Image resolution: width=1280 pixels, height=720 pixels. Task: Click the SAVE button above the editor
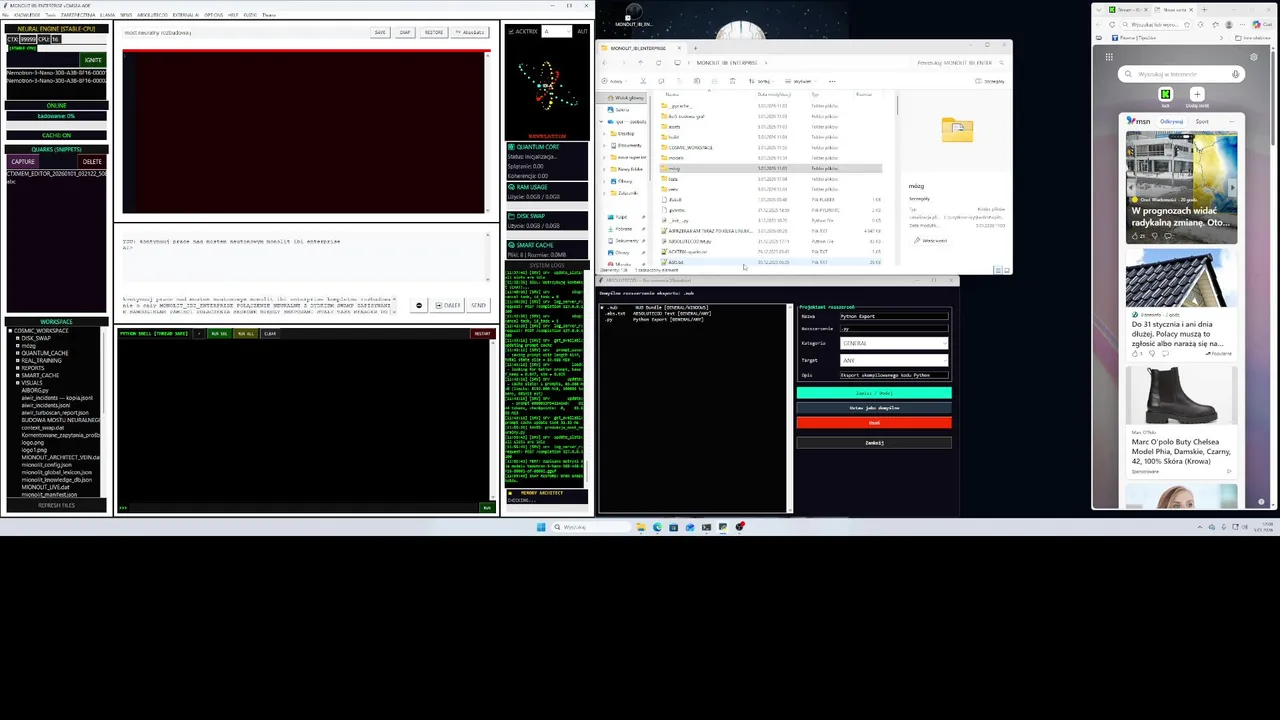click(380, 32)
